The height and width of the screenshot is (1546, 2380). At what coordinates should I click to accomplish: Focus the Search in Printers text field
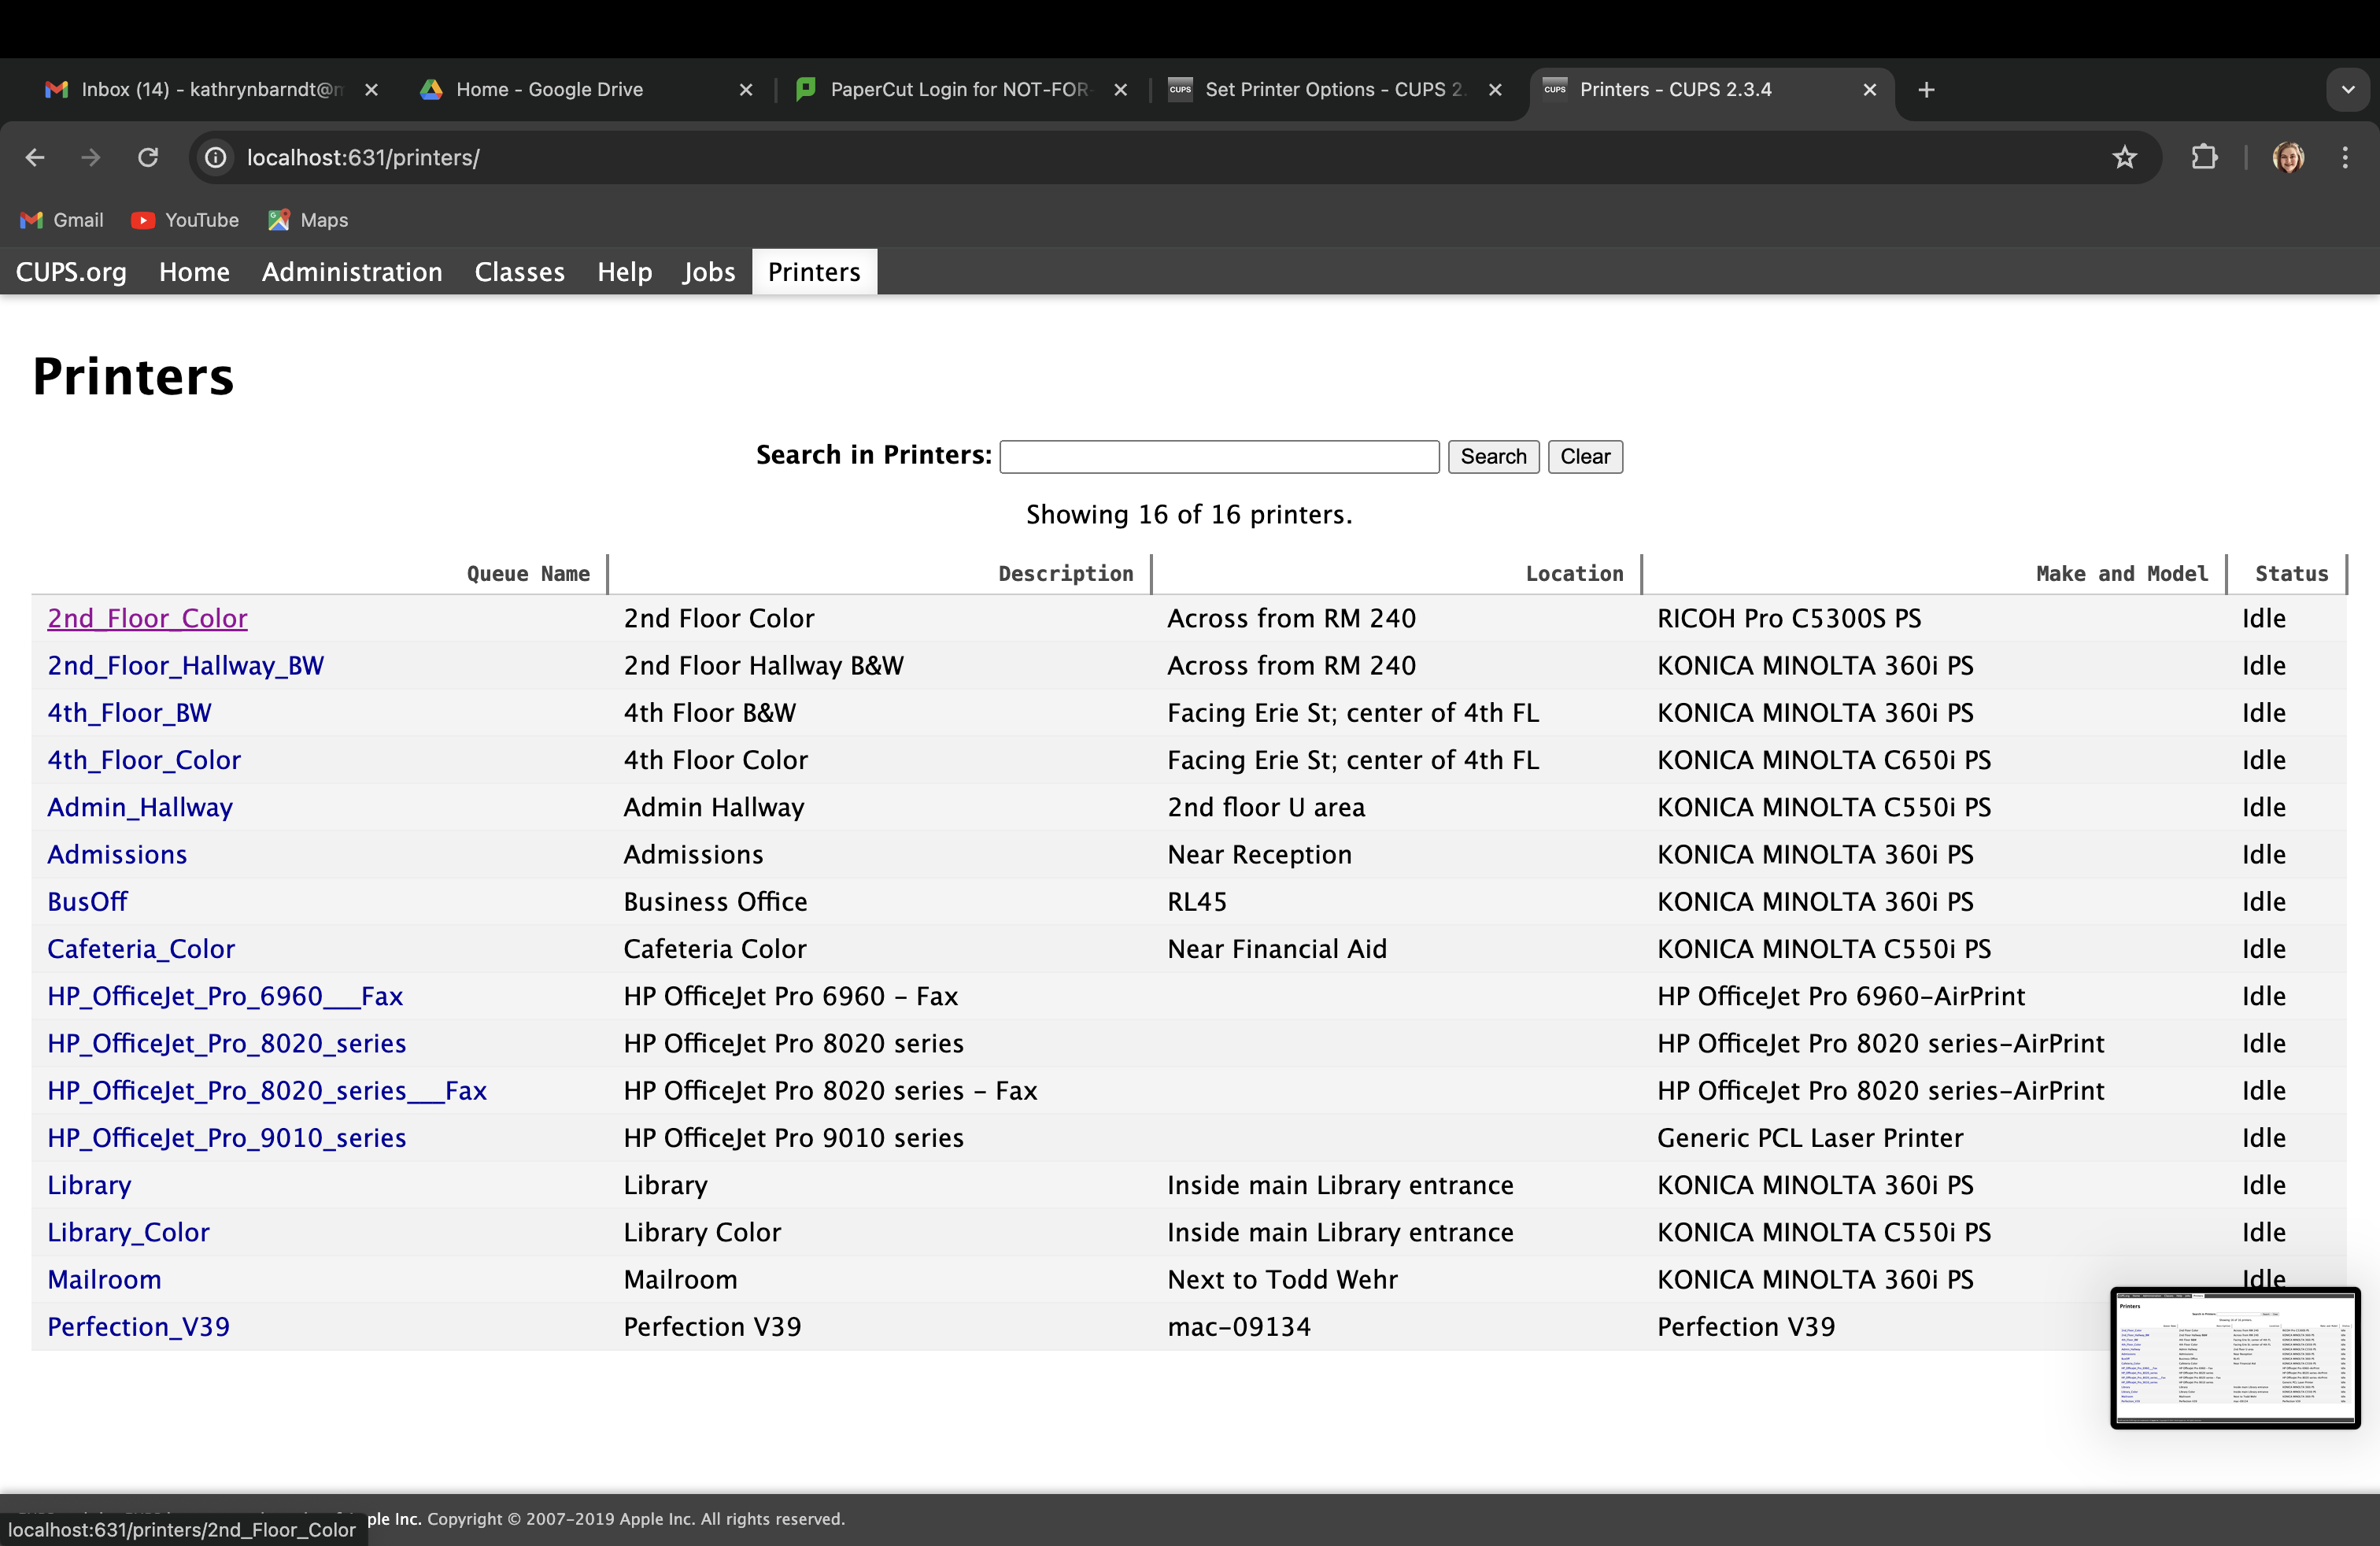[1219, 456]
